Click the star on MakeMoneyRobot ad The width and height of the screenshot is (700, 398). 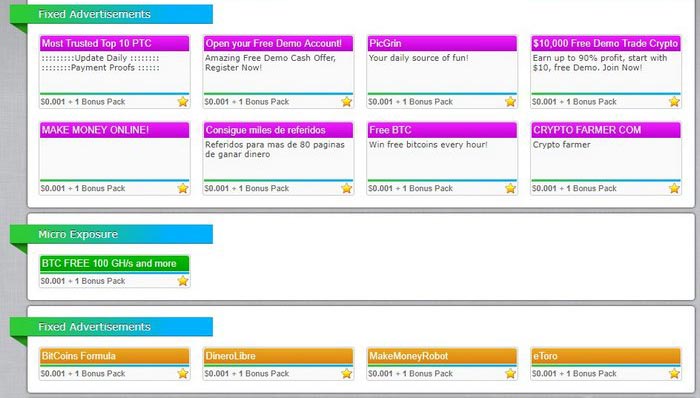(x=510, y=373)
